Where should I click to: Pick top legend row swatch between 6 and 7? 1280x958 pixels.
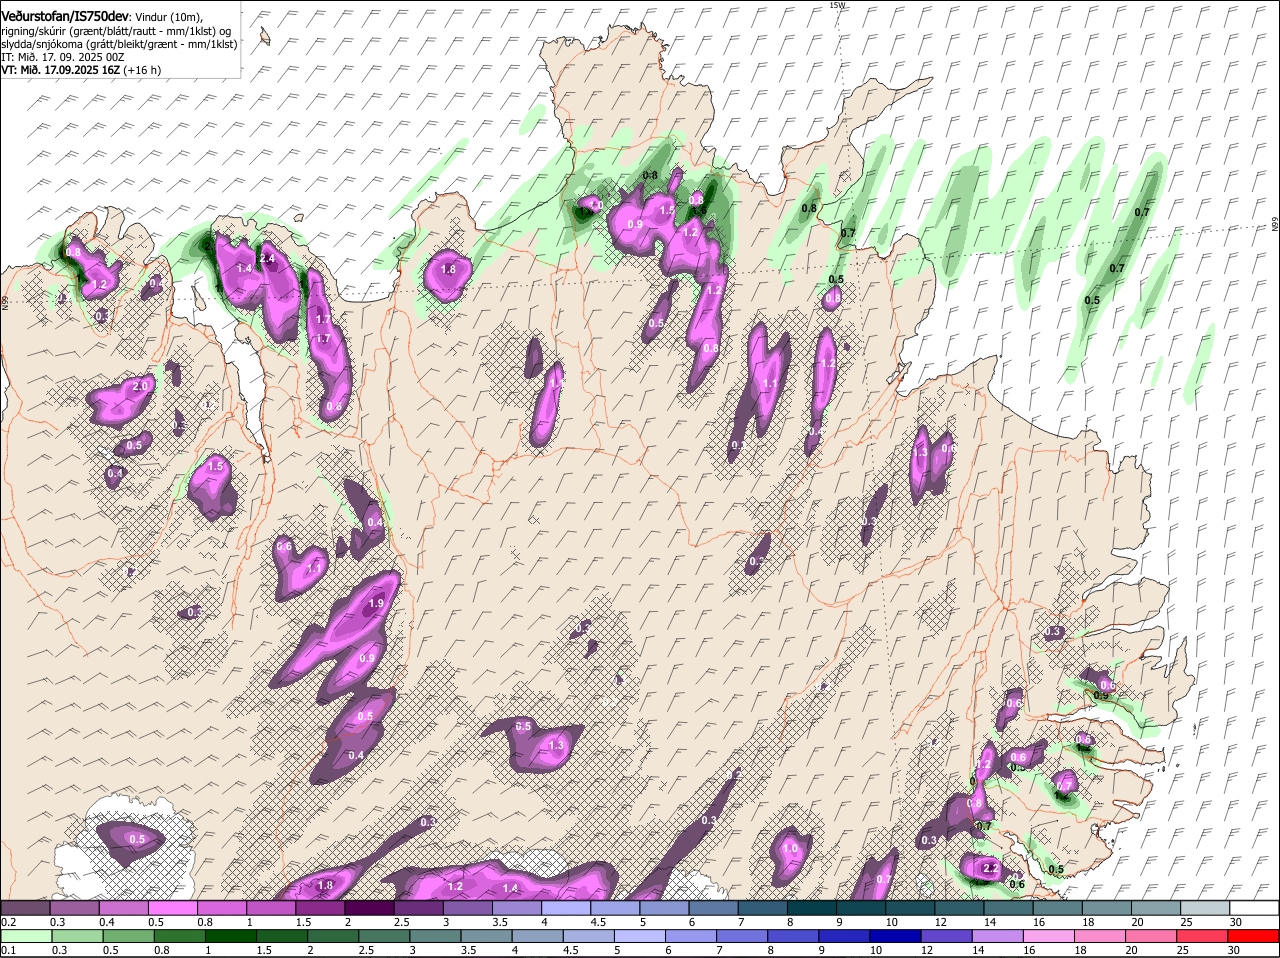coord(713,908)
